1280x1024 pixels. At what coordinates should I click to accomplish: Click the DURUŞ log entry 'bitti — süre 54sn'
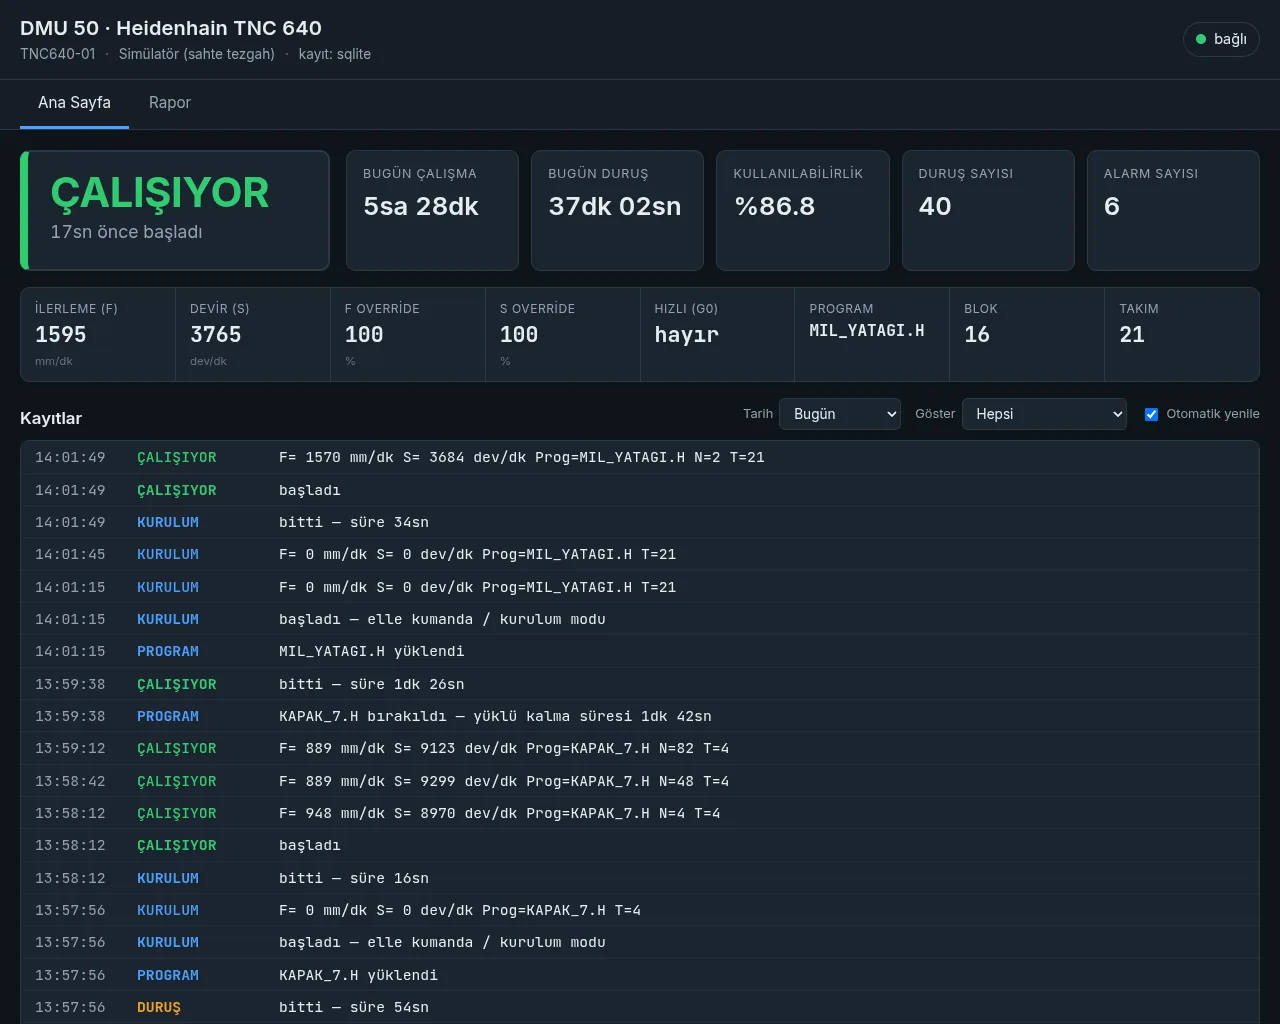pos(640,1007)
